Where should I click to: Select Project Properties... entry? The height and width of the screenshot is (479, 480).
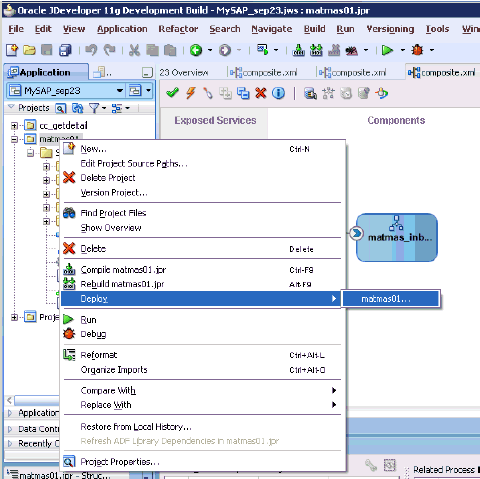(120, 462)
